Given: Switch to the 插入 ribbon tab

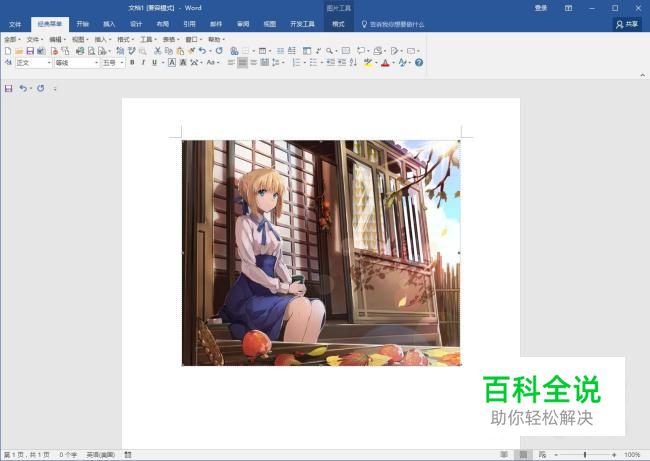Looking at the screenshot, I should pos(109,24).
